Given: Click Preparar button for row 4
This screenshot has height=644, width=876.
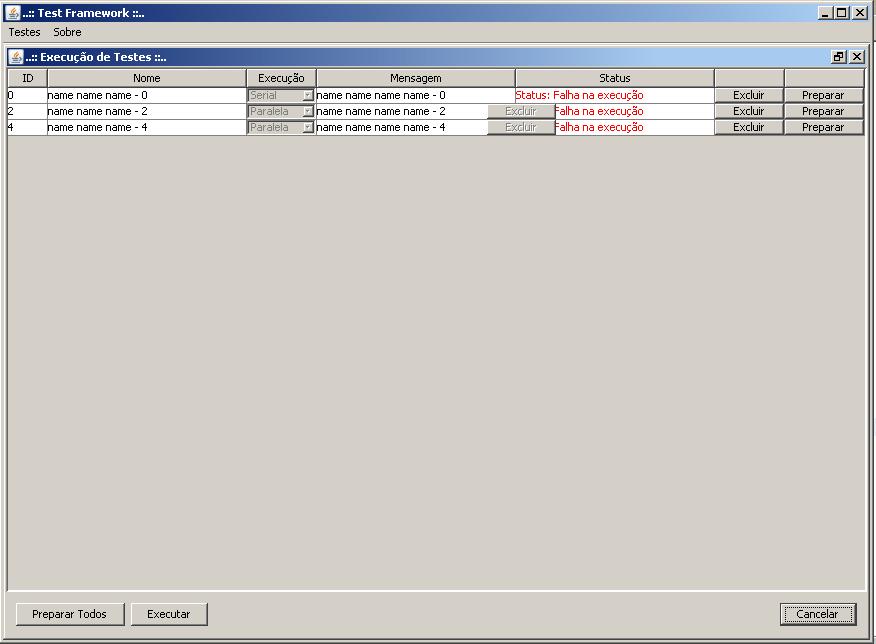Looking at the screenshot, I should click(x=823, y=127).
